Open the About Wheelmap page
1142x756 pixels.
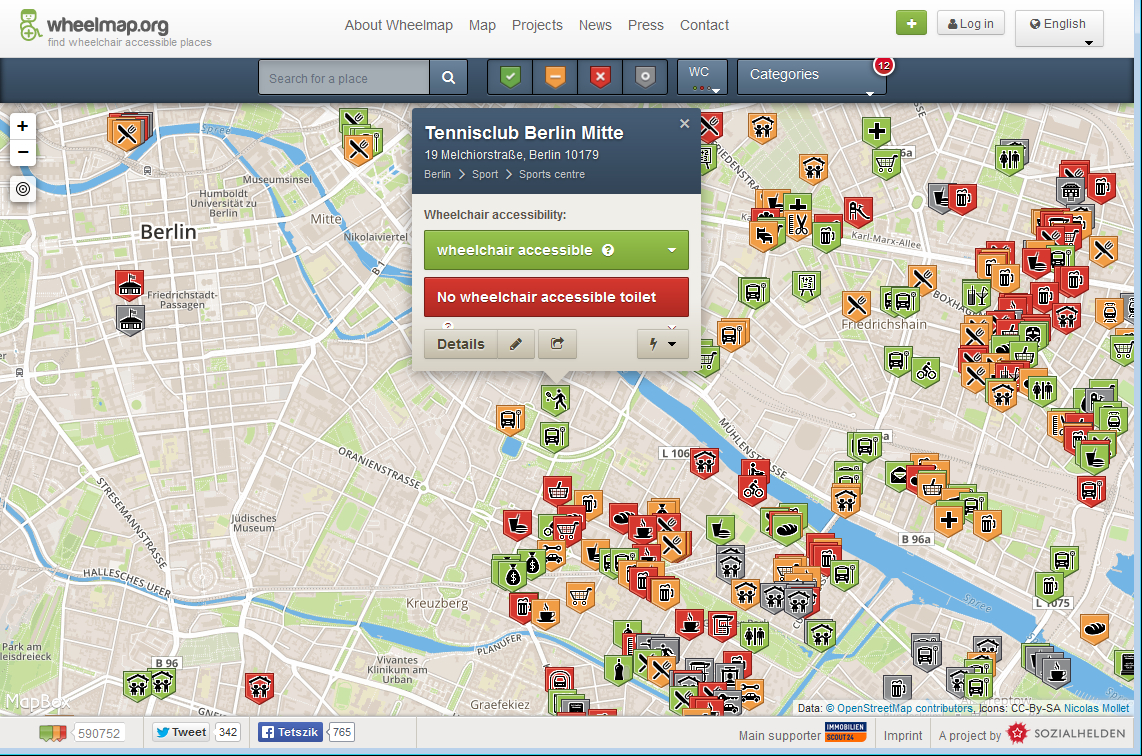click(x=398, y=25)
